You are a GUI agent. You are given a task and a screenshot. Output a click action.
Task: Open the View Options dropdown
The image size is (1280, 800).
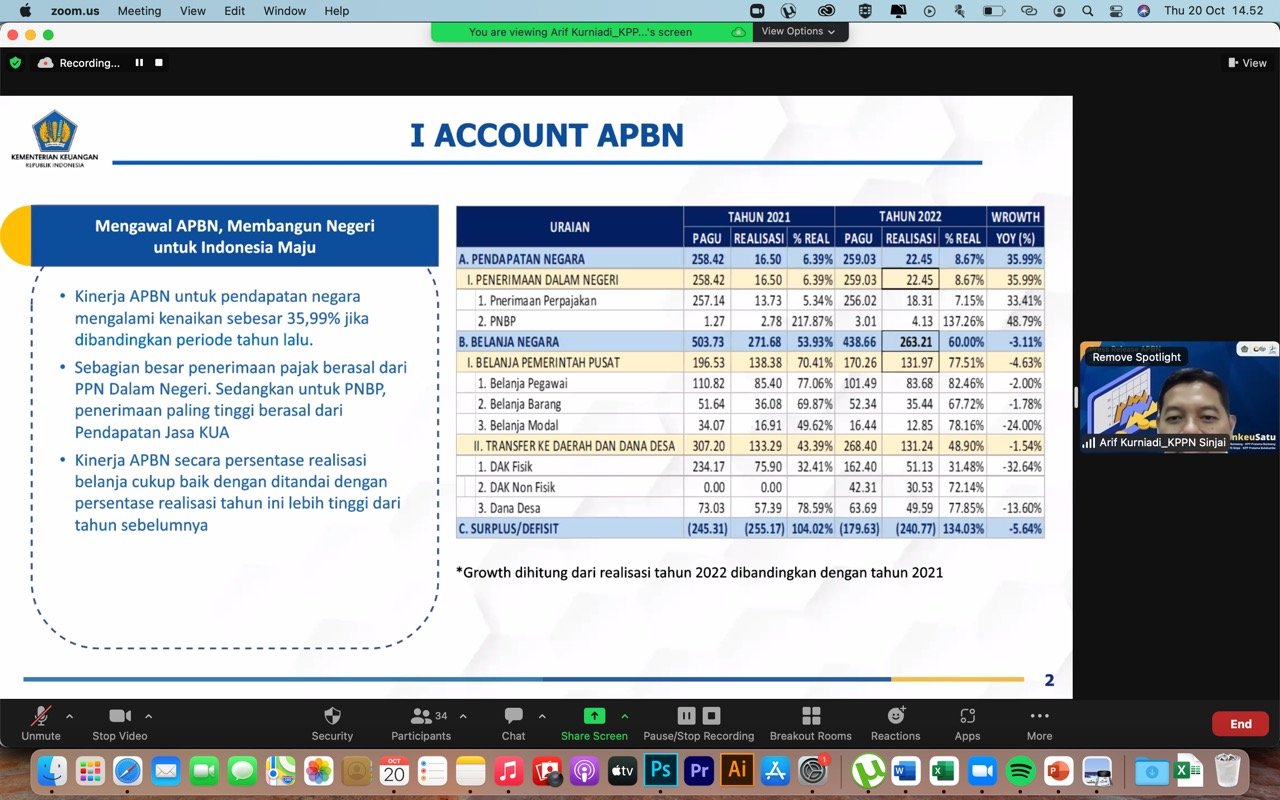pos(798,32)
